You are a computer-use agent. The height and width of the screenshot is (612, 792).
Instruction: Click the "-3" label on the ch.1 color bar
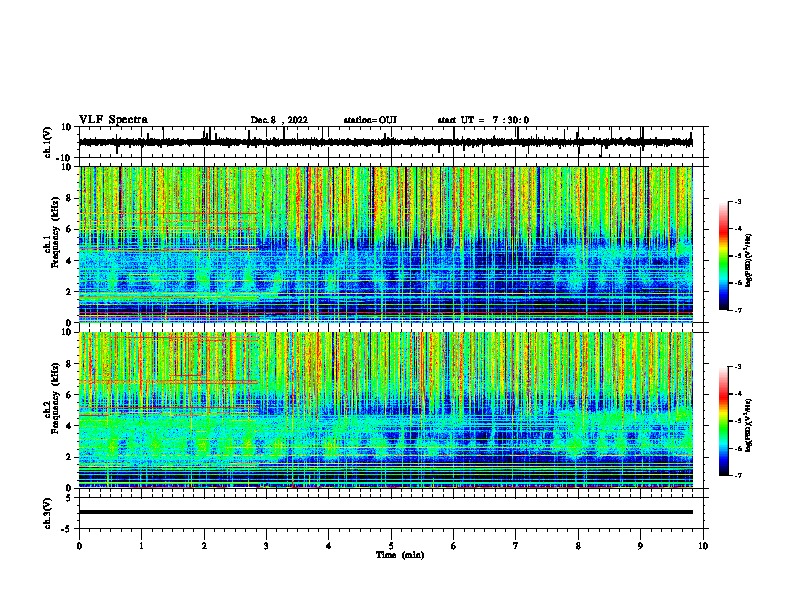coord(738,202)
